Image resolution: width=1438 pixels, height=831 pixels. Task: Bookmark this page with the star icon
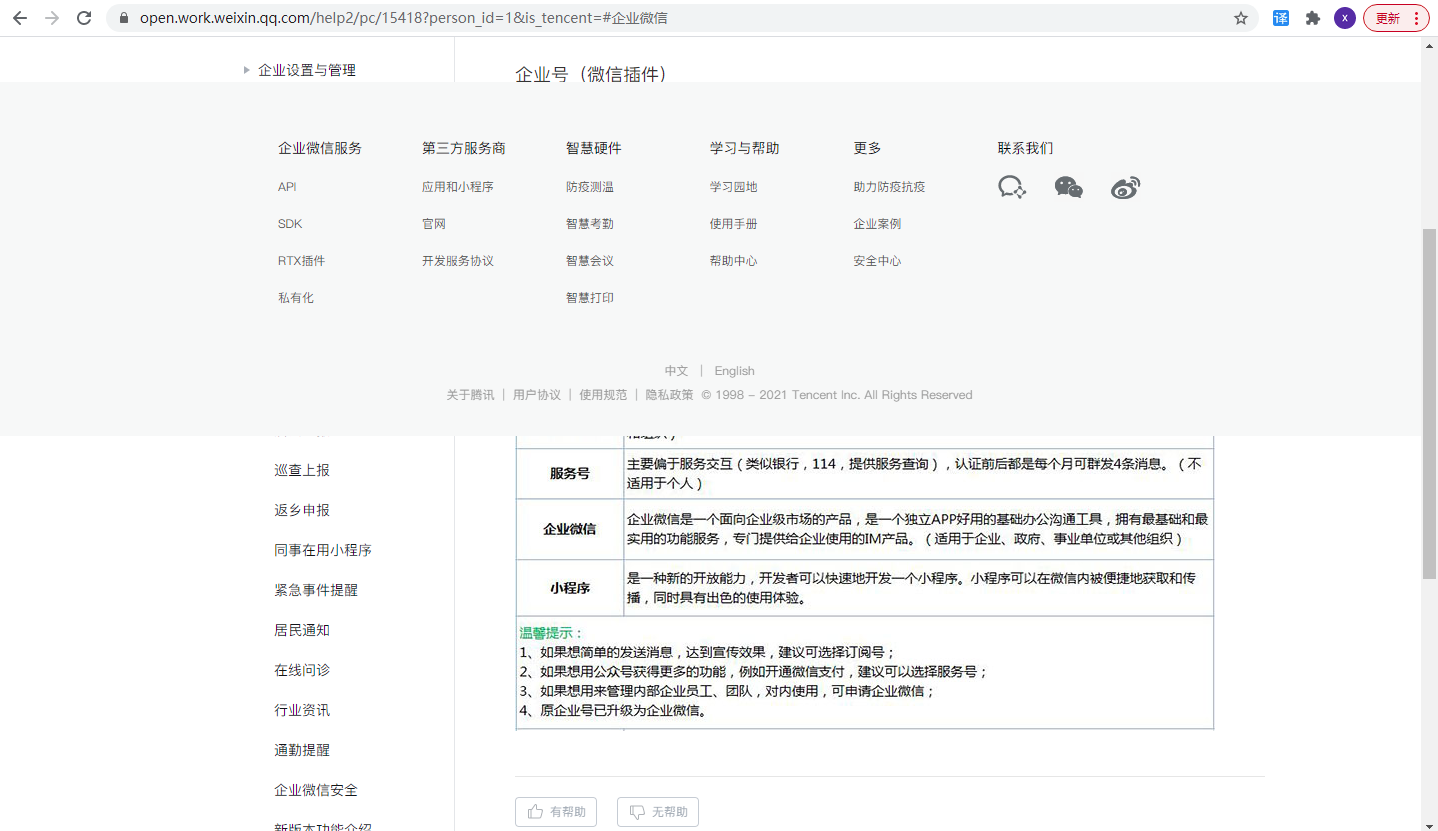1241,18
